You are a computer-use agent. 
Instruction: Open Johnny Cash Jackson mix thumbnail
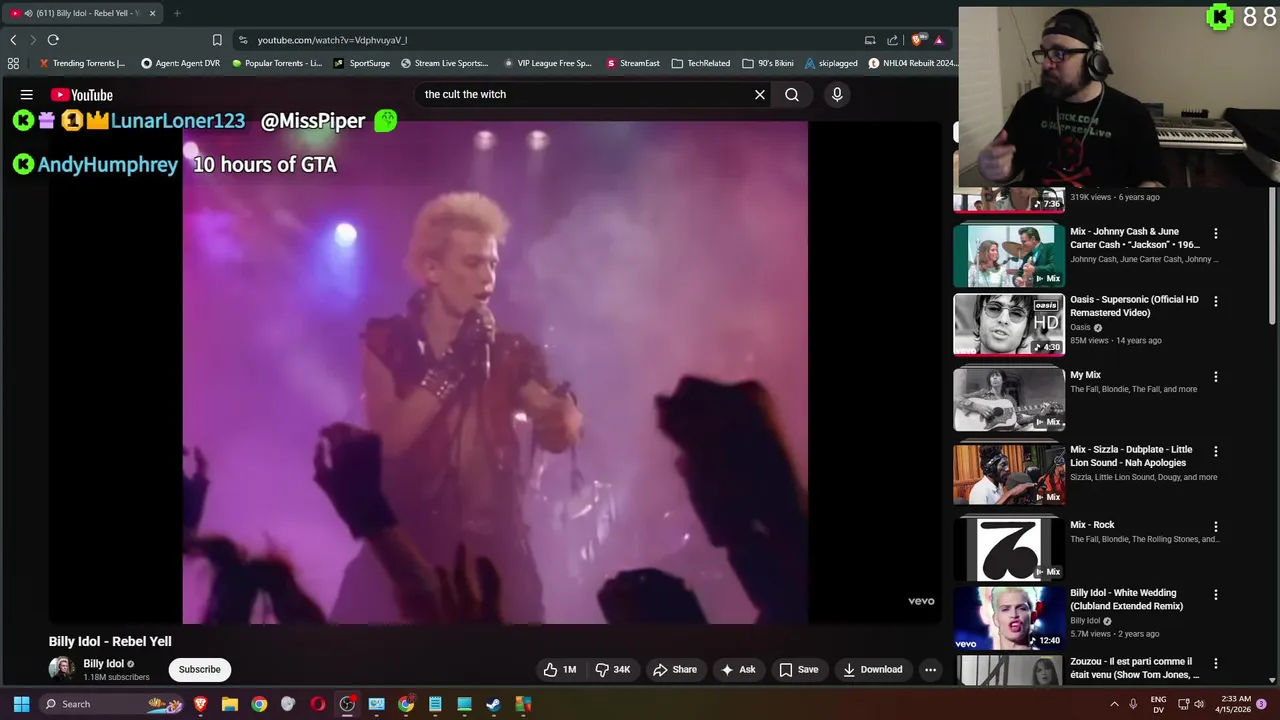click(x=1009, y=255)
